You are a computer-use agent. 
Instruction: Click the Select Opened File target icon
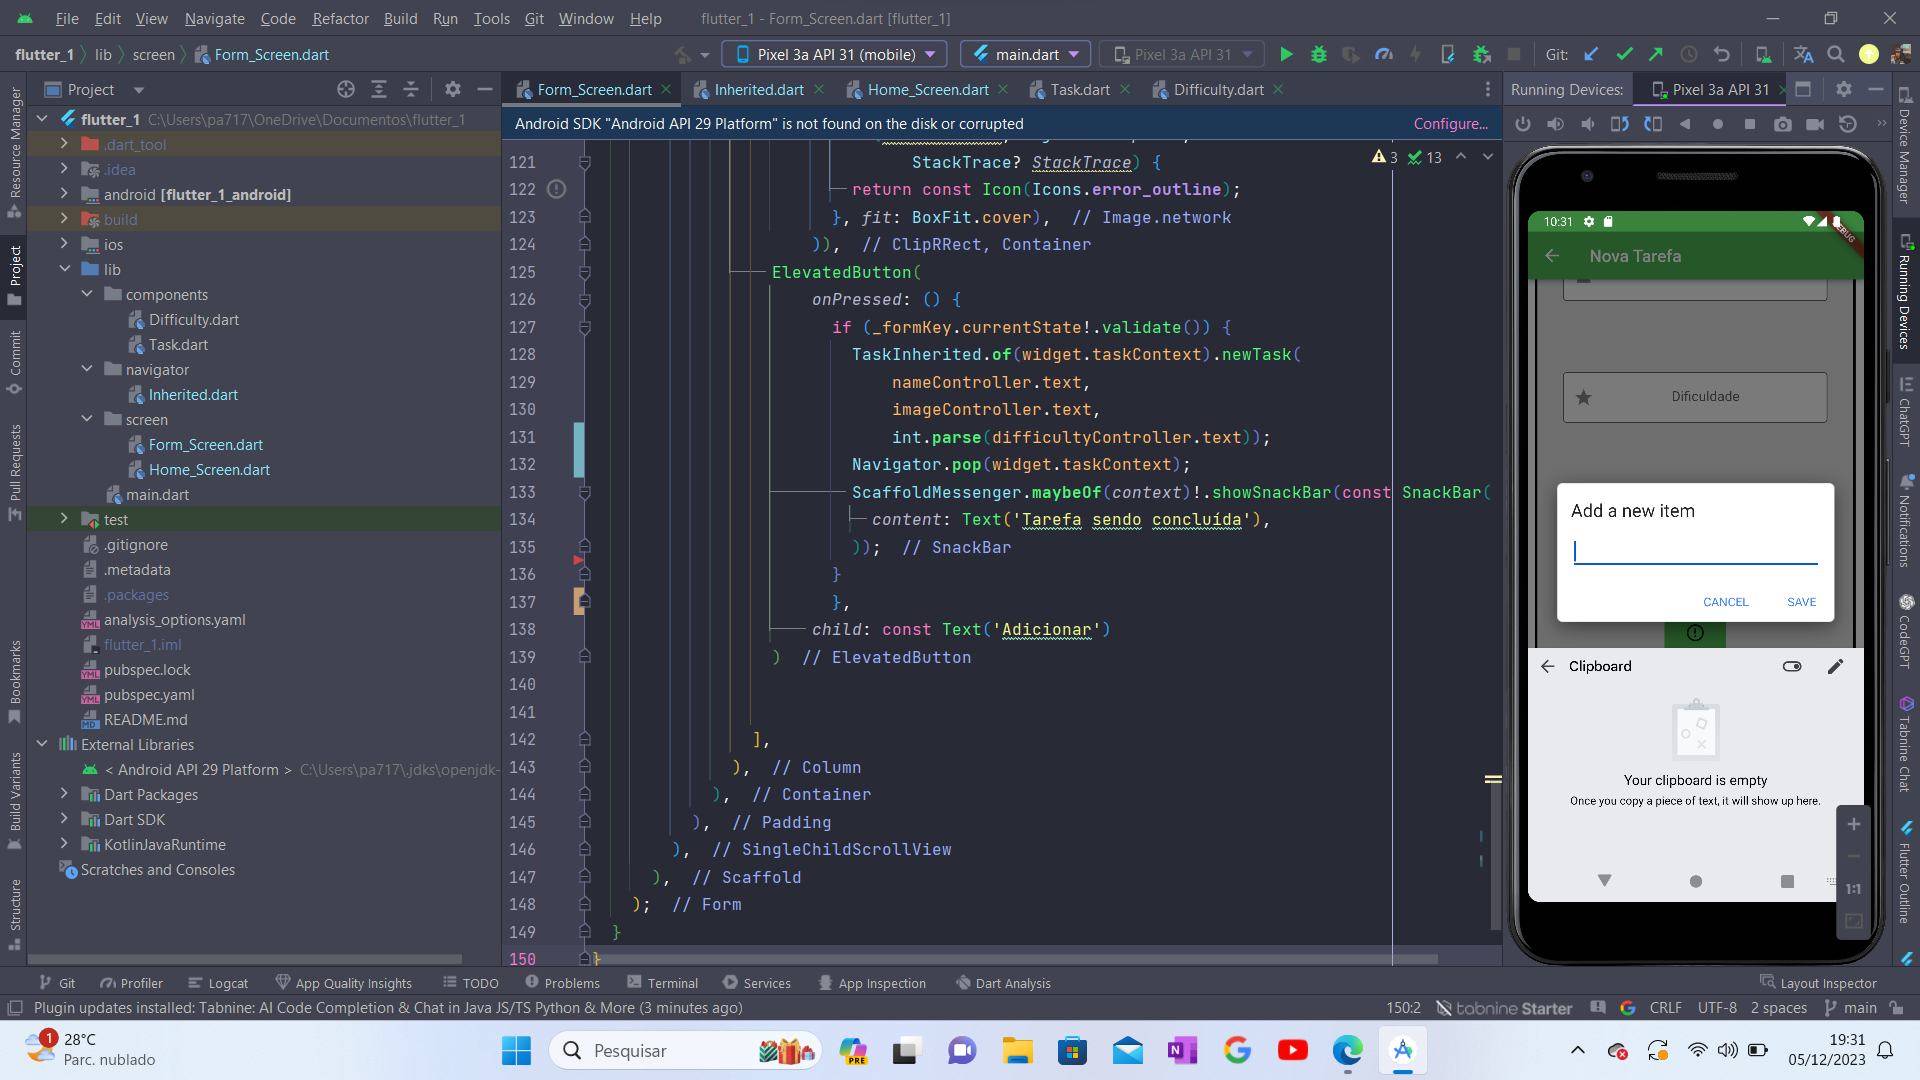(x=346, y=90)
